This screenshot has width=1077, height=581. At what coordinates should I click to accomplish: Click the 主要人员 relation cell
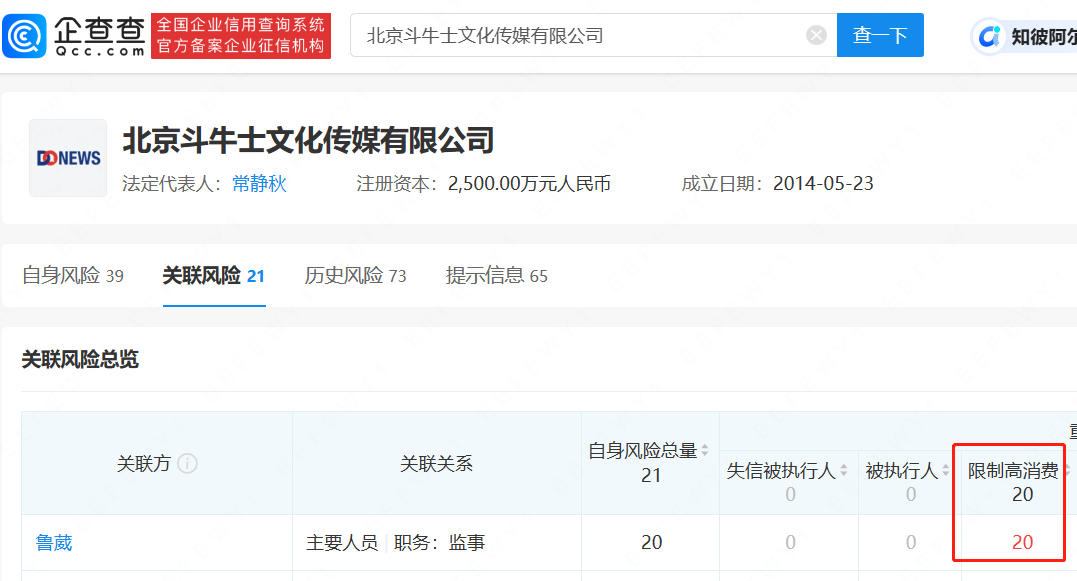pos(342,543)
